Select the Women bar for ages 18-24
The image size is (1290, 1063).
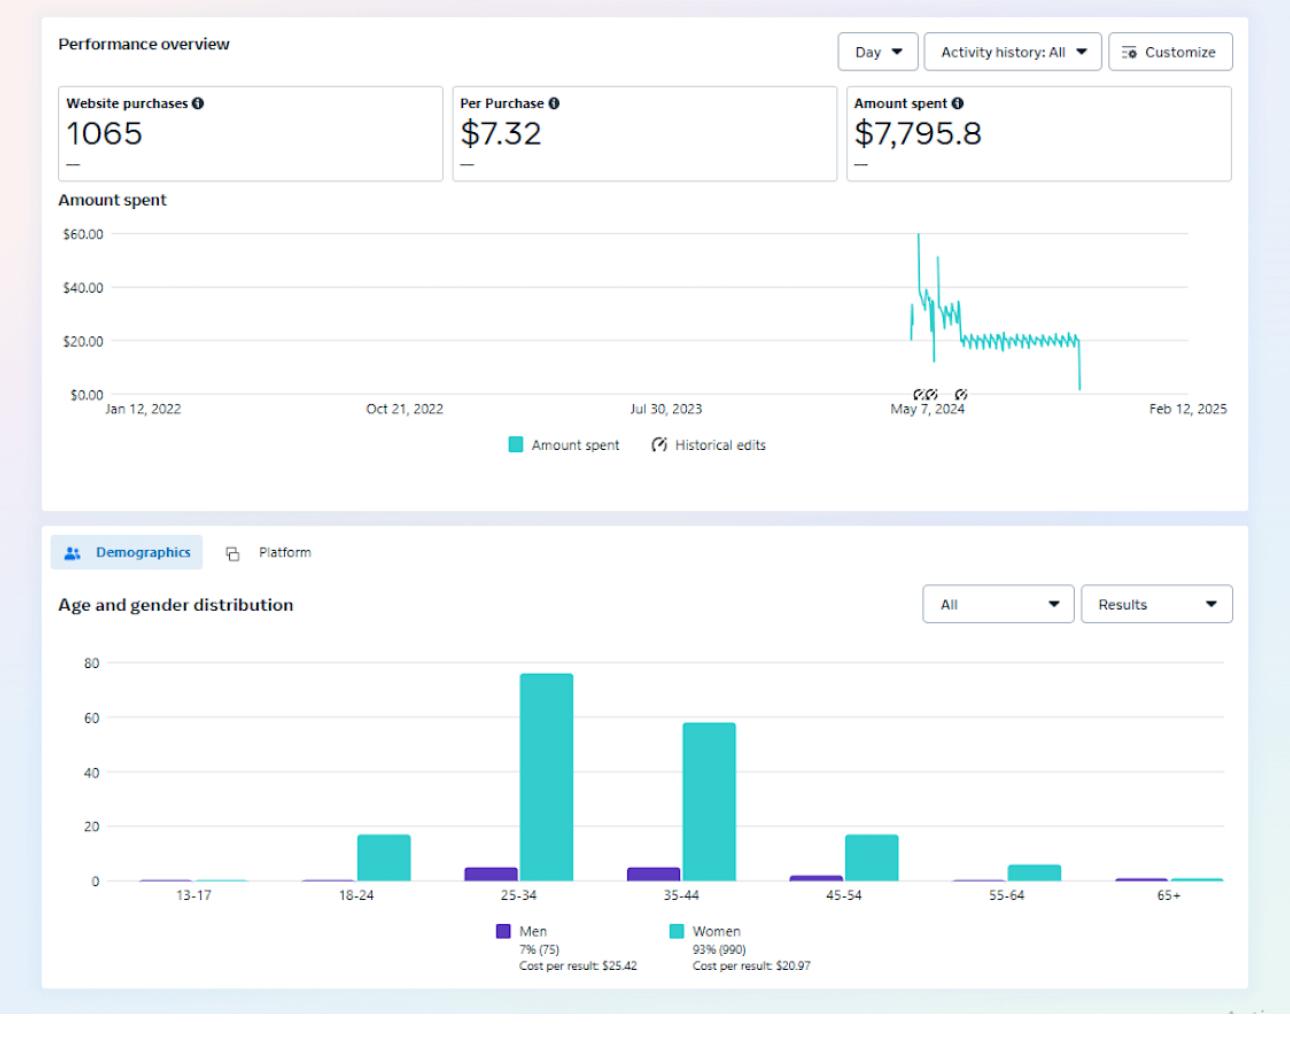tap(384, 858)
